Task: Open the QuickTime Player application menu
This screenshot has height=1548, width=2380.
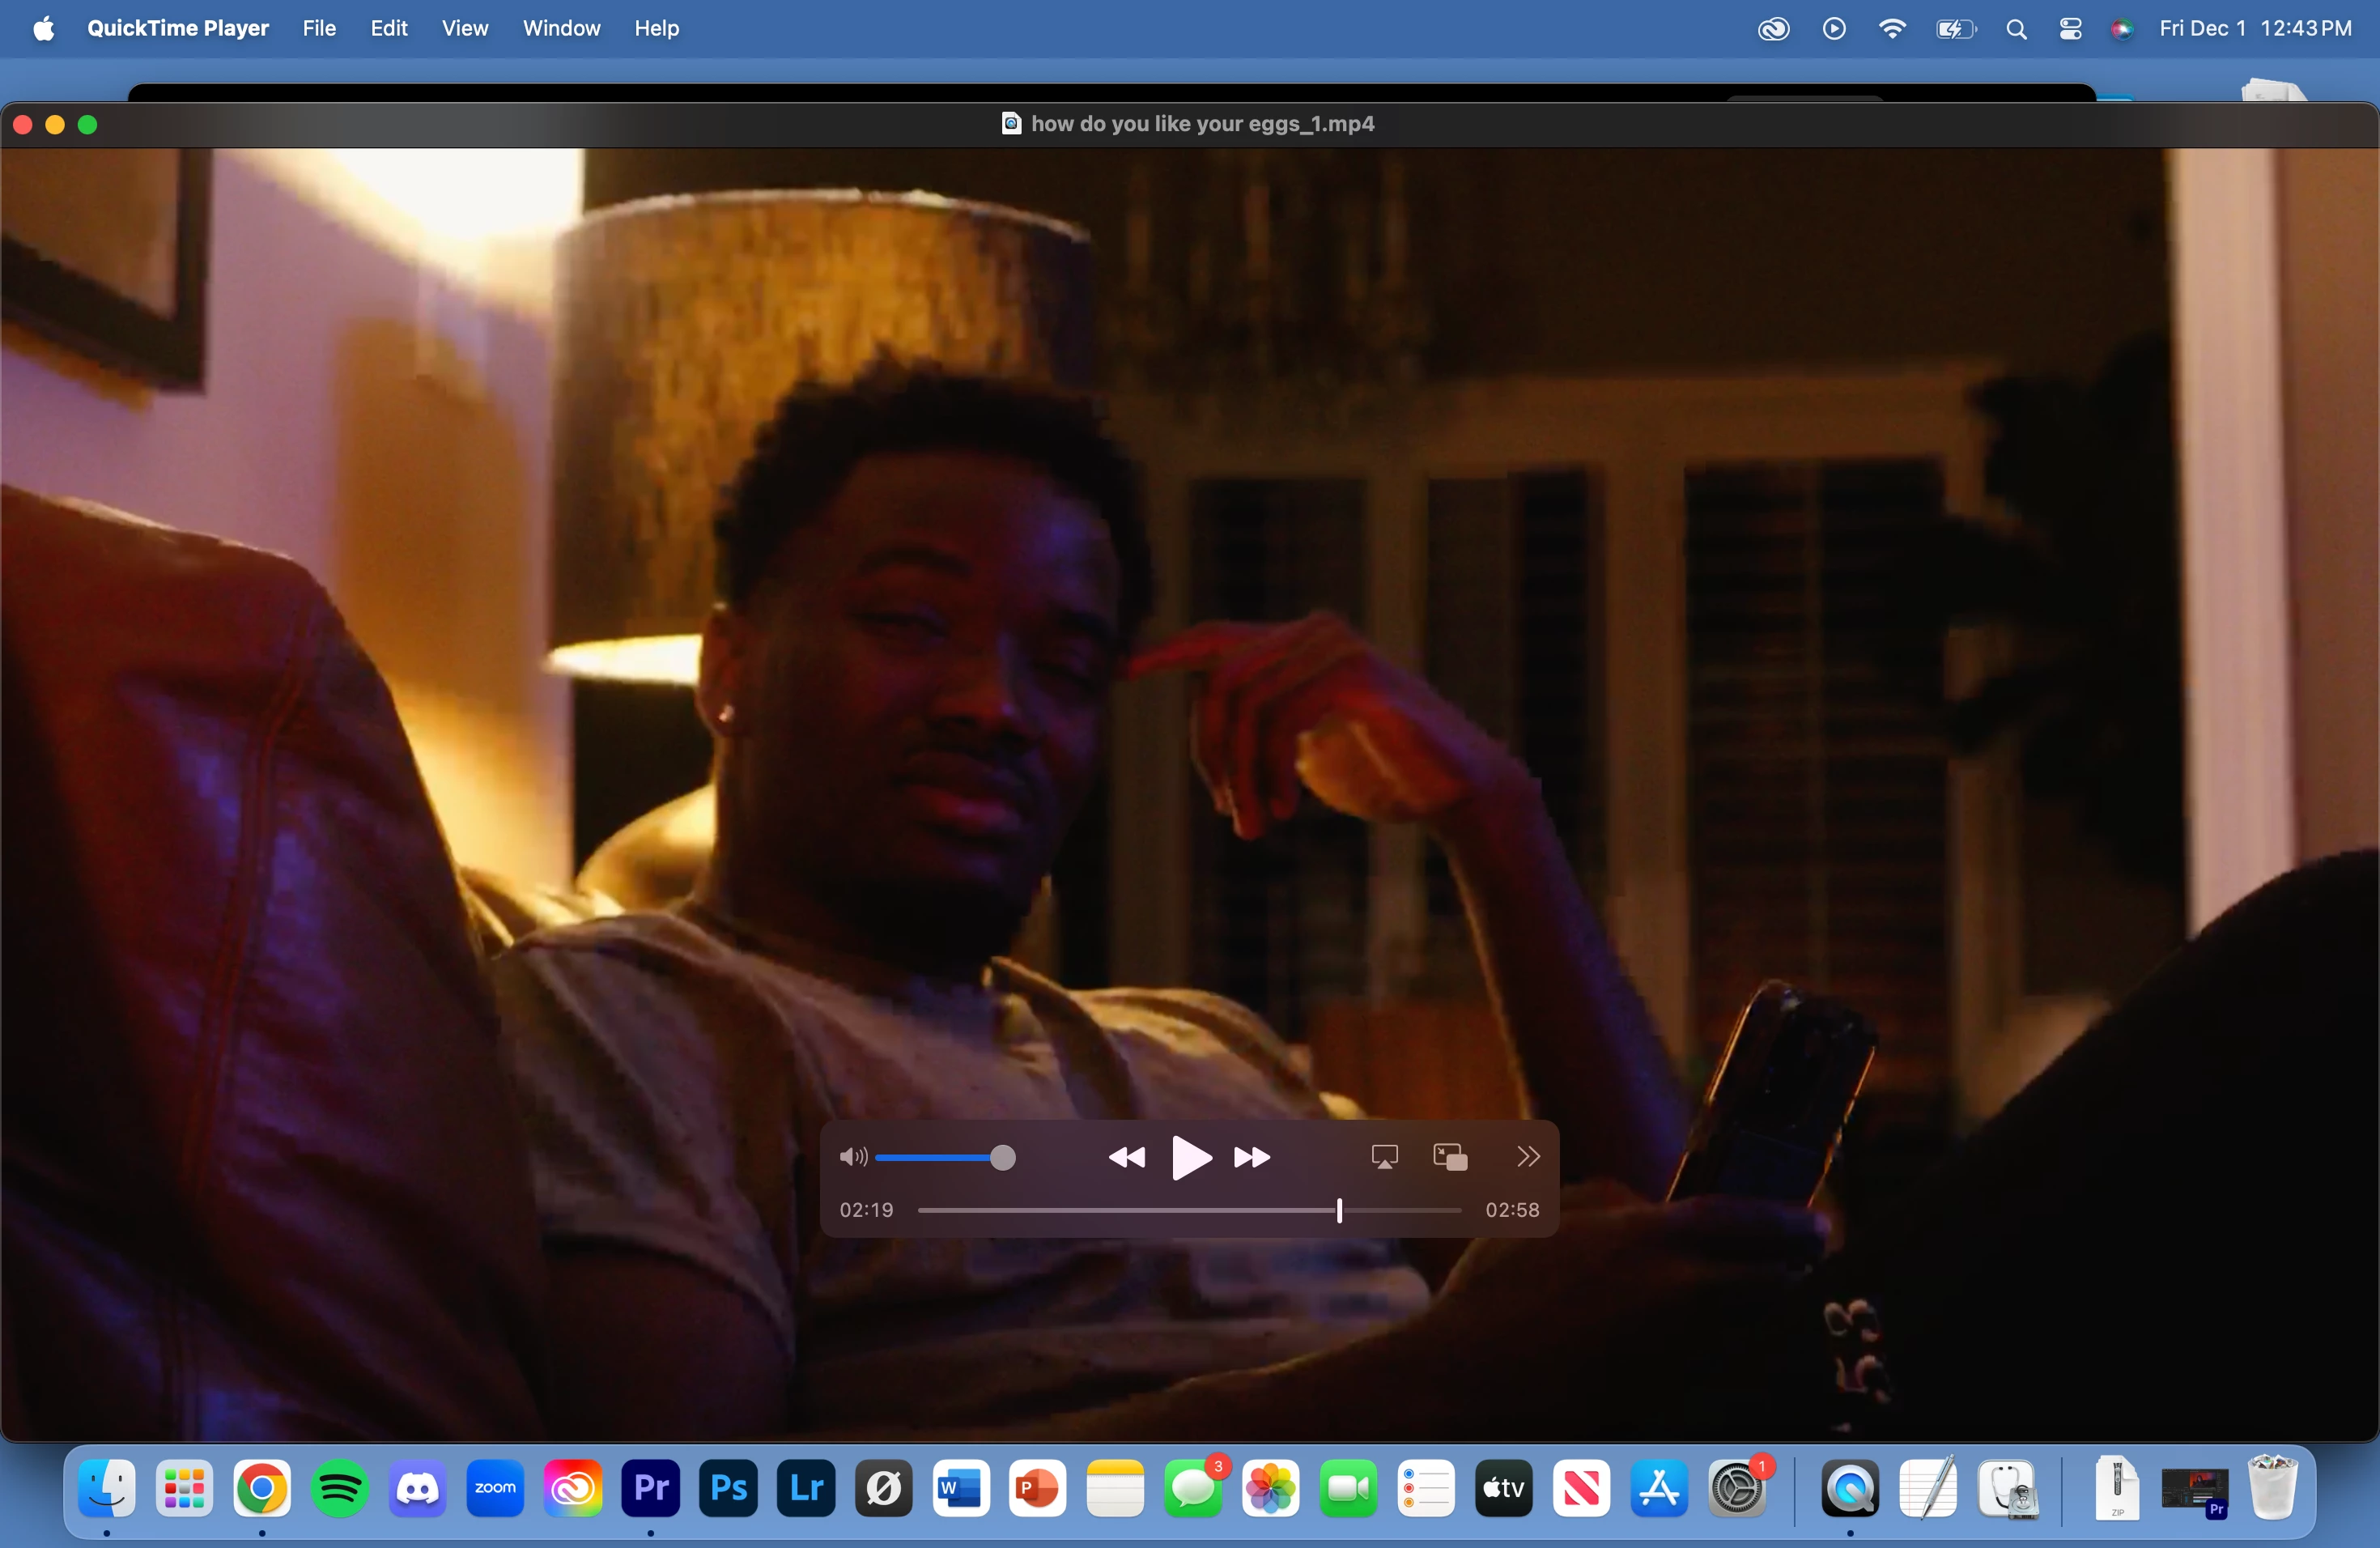Action: pyautogui.click(x=178, y=28)
